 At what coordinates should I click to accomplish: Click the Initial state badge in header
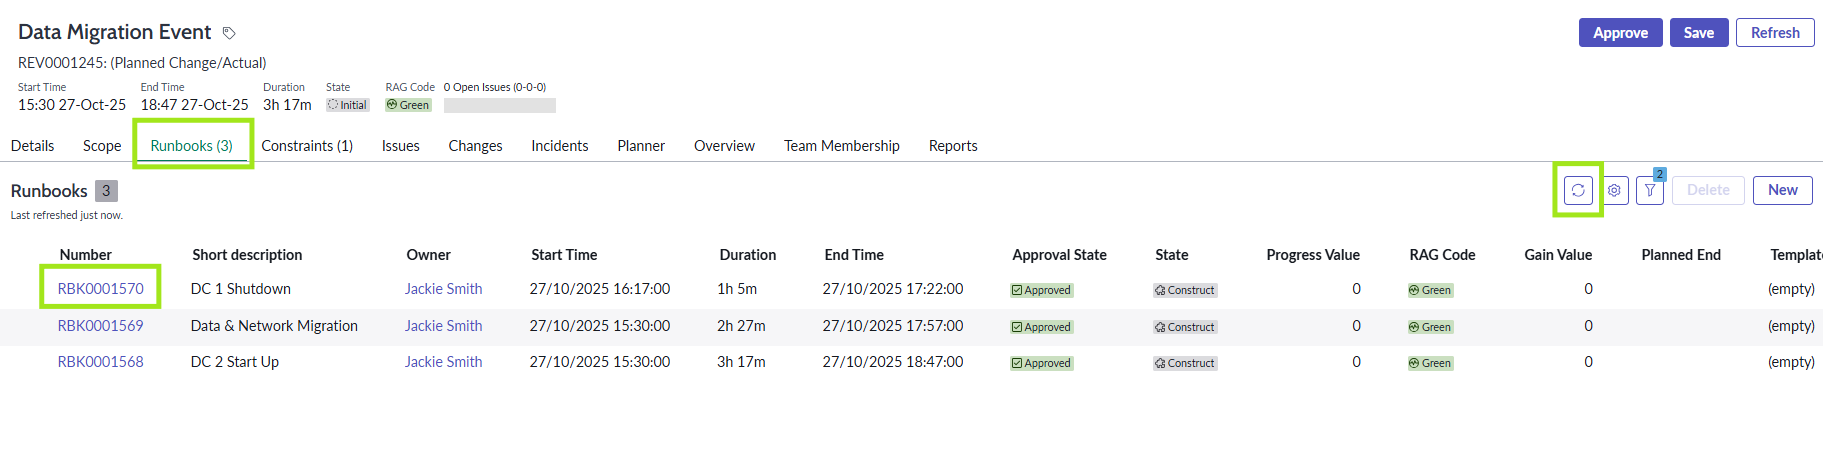click(x=347, y=105)
